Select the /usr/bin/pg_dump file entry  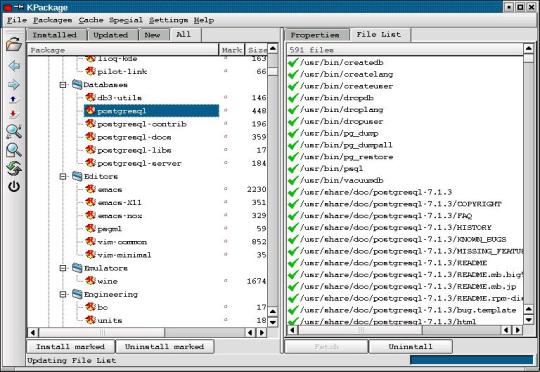click(x=339, y=133)
